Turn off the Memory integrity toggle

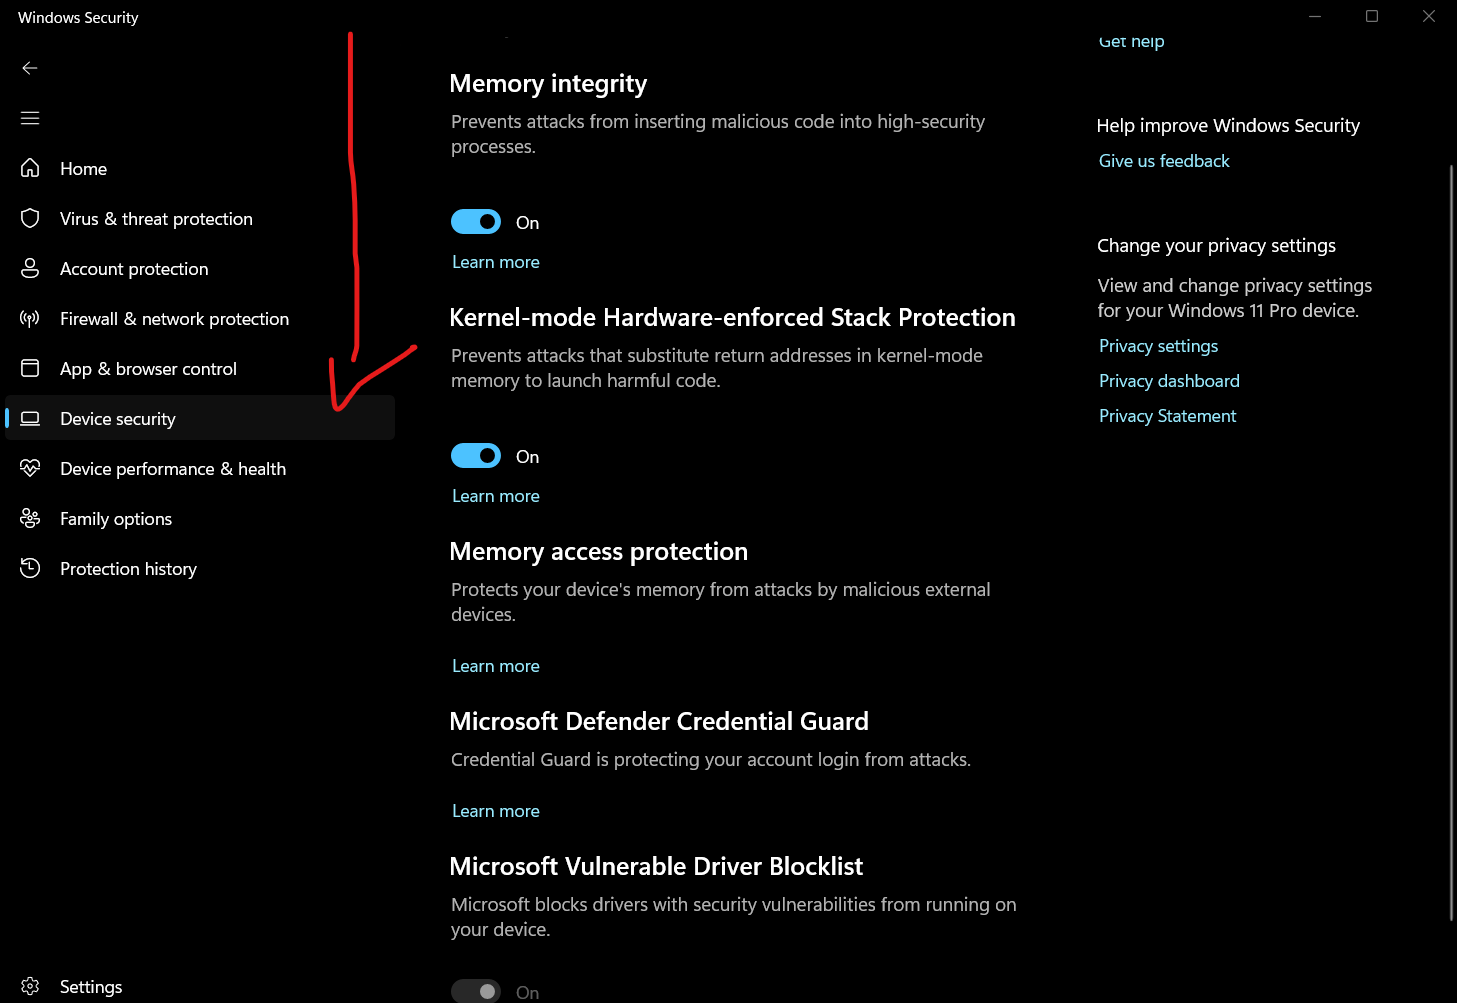point(476,222)
